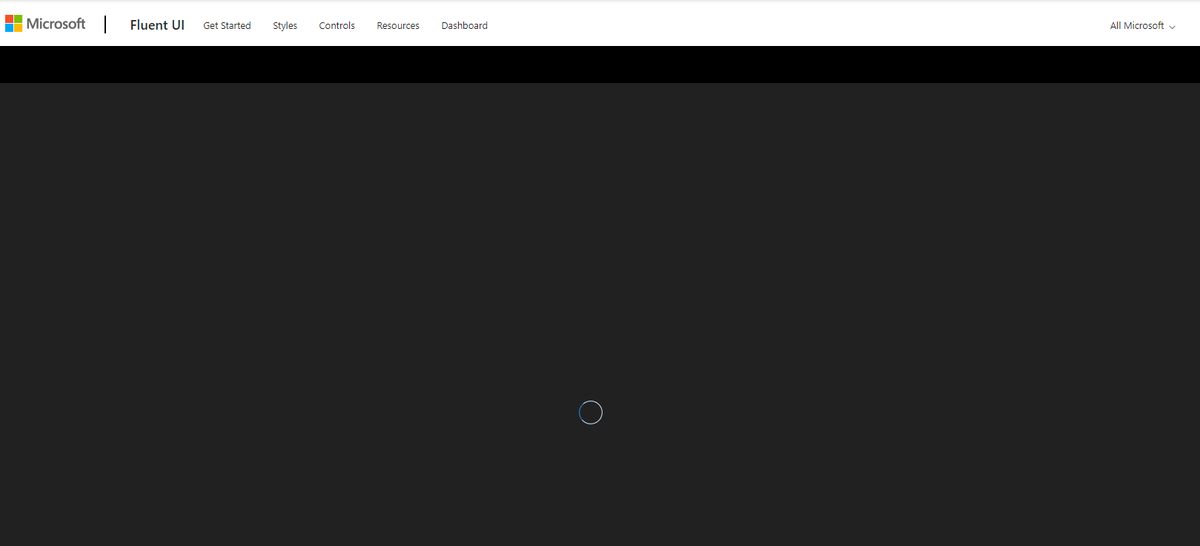Go to the Styles section
The width and height of the screenshot is (1200, 546).
tap(285, 25)
